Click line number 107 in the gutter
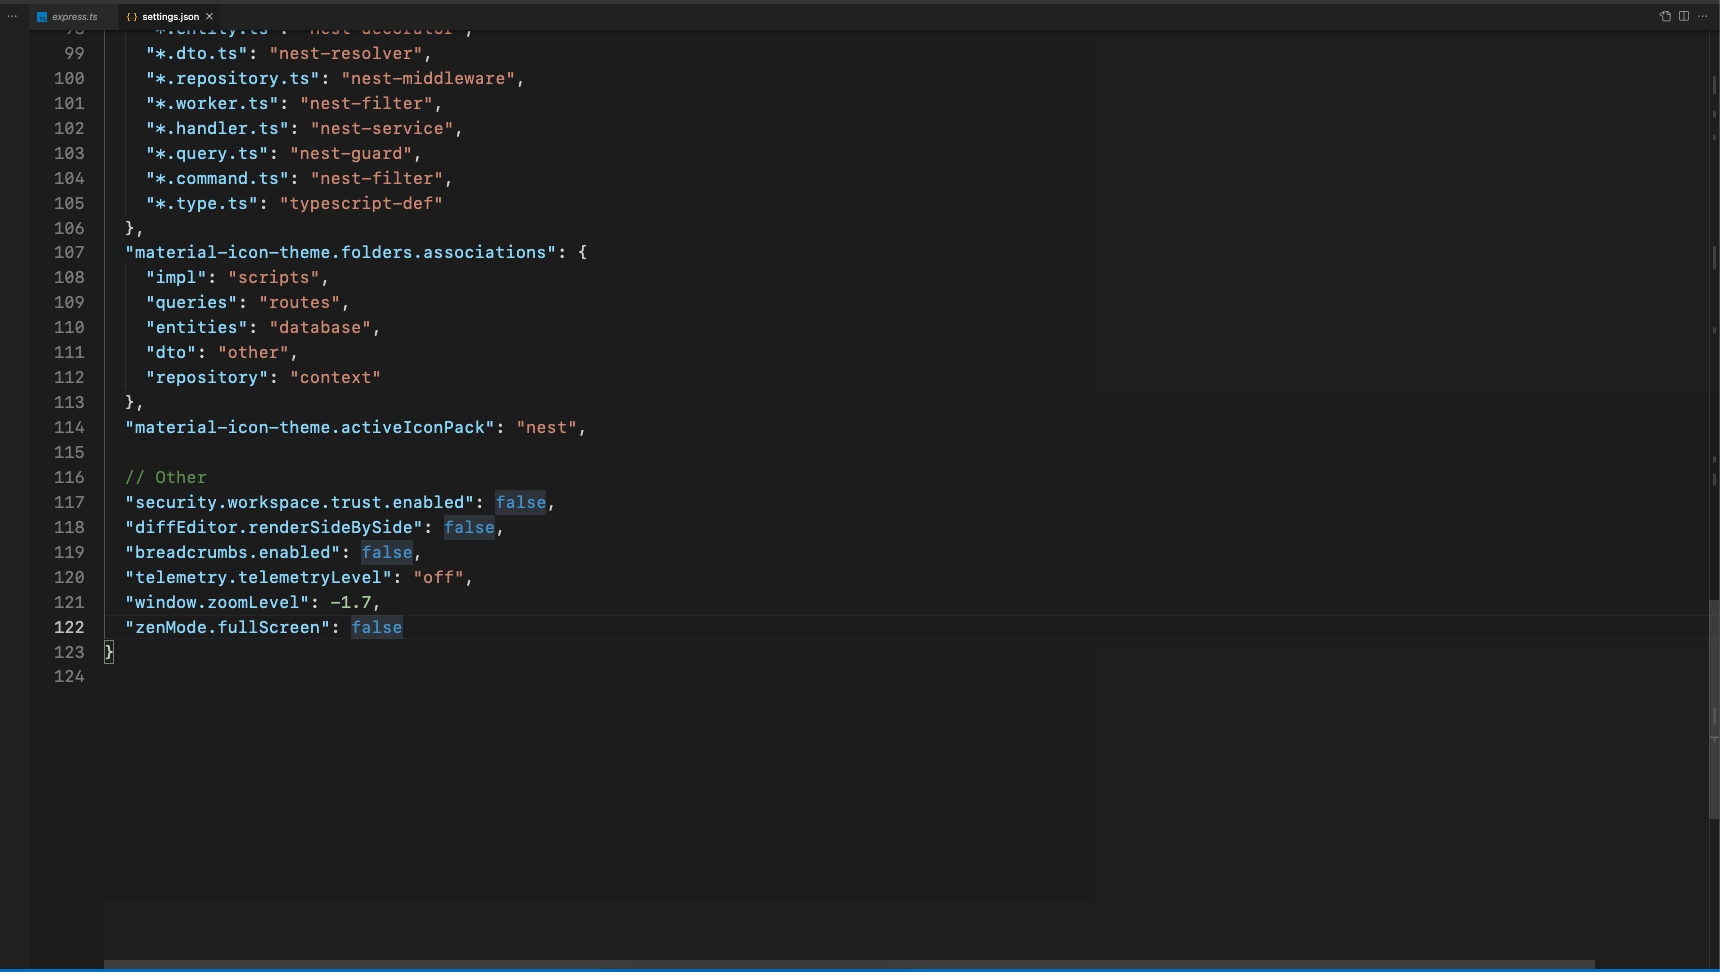This screenshot has height=972, width=1720. (69, 252)
